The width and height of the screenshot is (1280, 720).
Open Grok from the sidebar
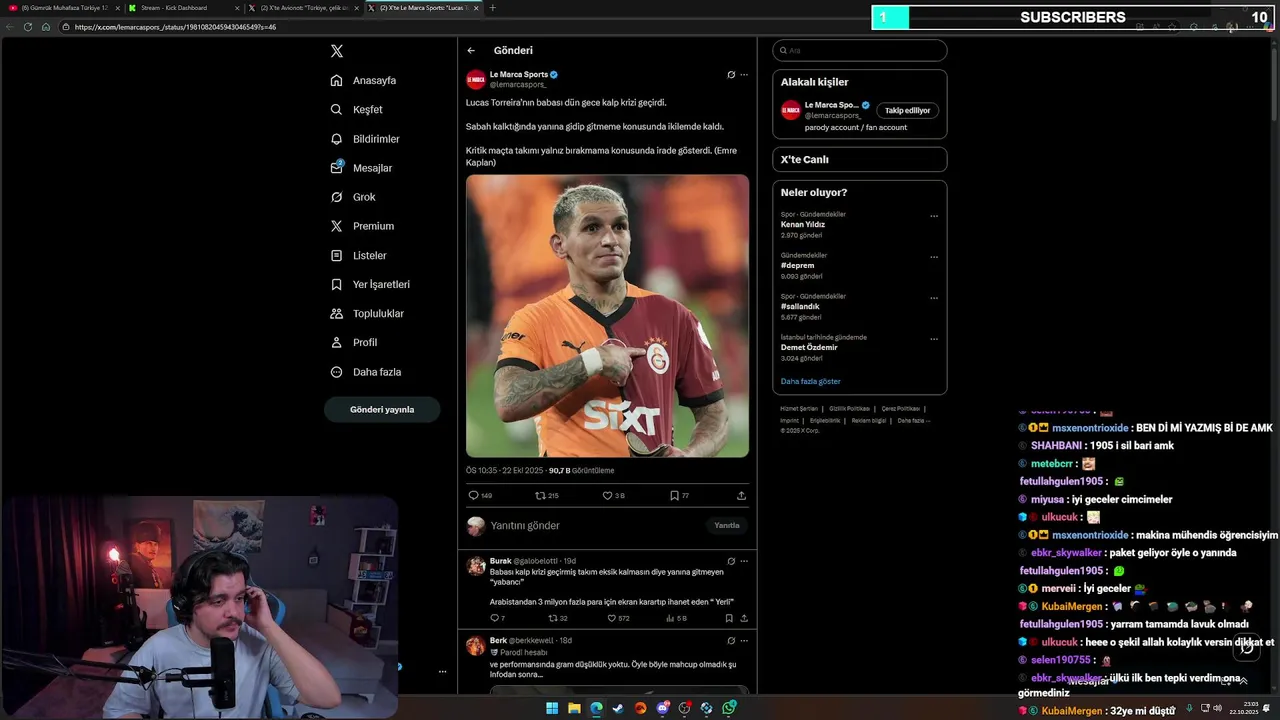[353, 197]
